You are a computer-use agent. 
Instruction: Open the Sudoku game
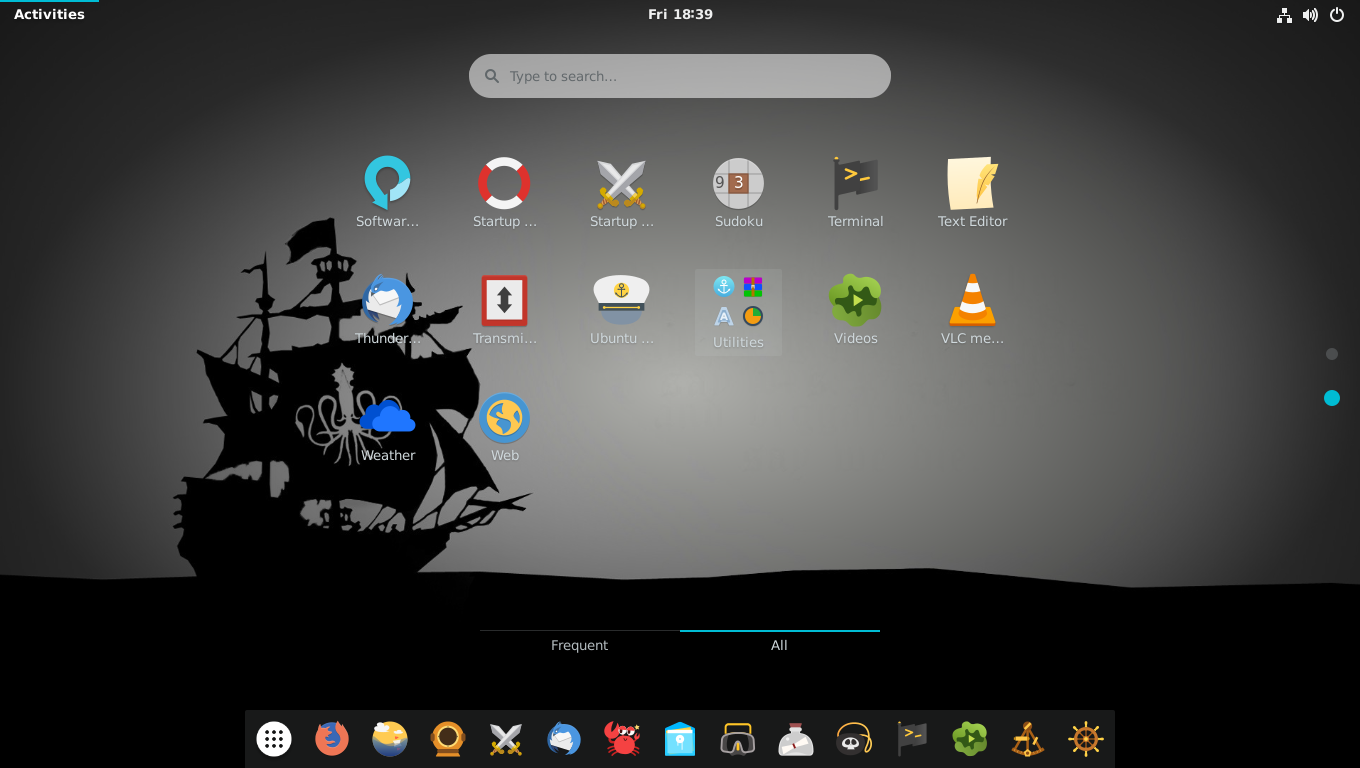point(739,193)
